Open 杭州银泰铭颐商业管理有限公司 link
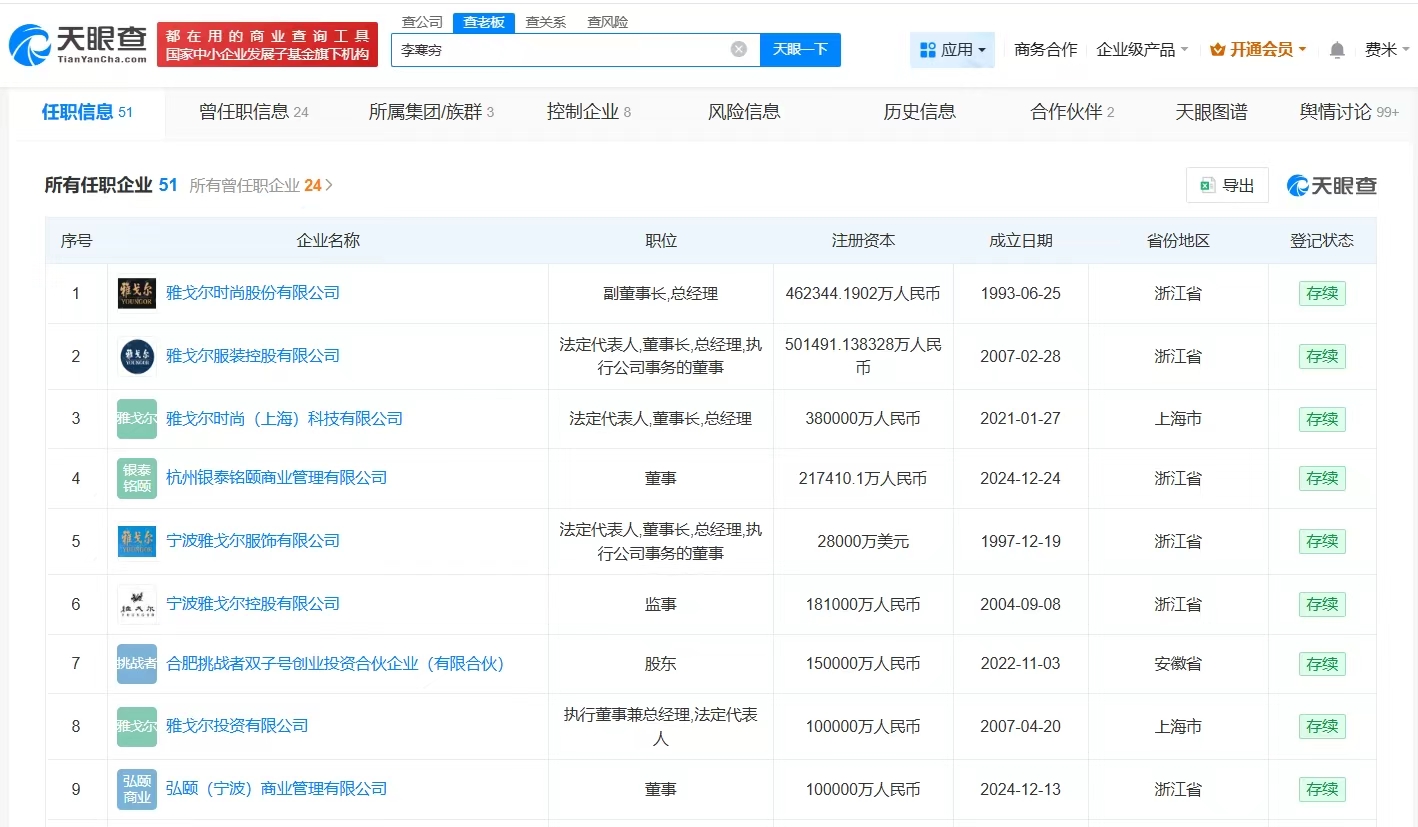This screenshot has width=1418, height=827. pyautogui.click(x=277, y=478)
